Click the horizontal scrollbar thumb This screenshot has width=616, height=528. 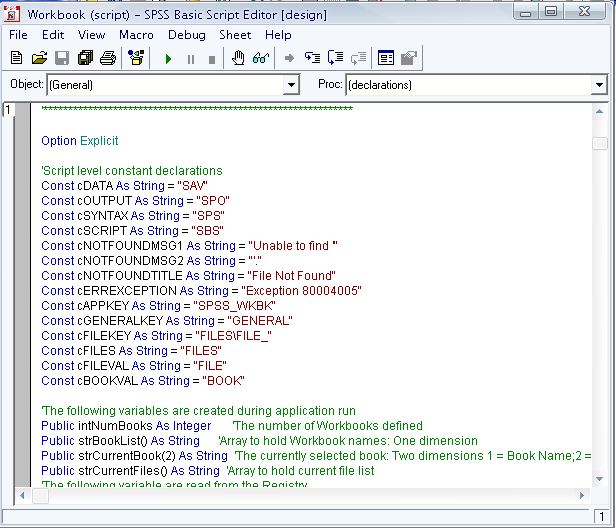click(x=40, y=496)
